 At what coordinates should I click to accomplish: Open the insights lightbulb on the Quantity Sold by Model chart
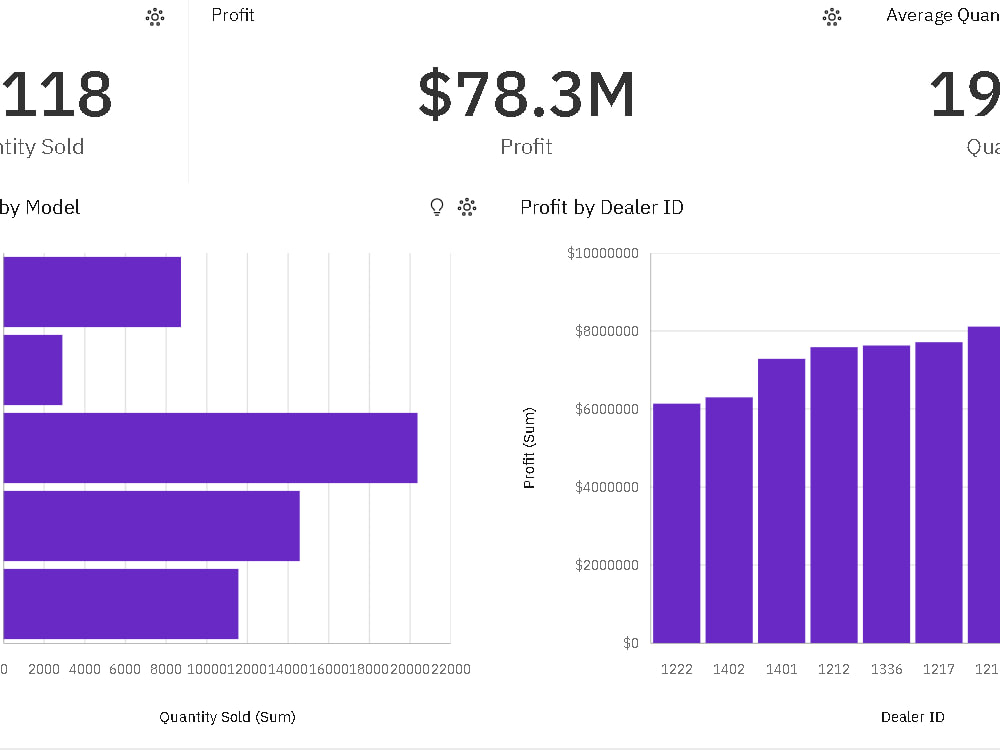(435, 206)
